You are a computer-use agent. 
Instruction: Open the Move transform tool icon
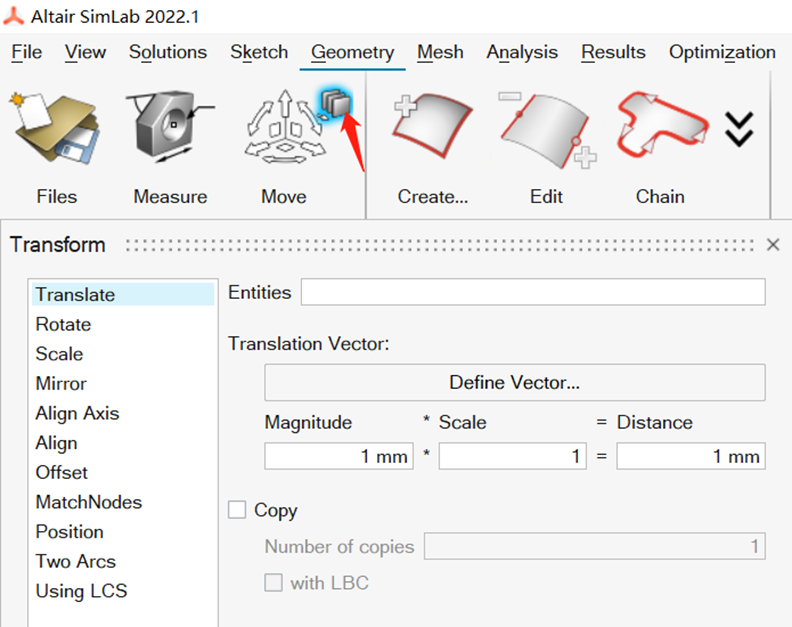285,128
